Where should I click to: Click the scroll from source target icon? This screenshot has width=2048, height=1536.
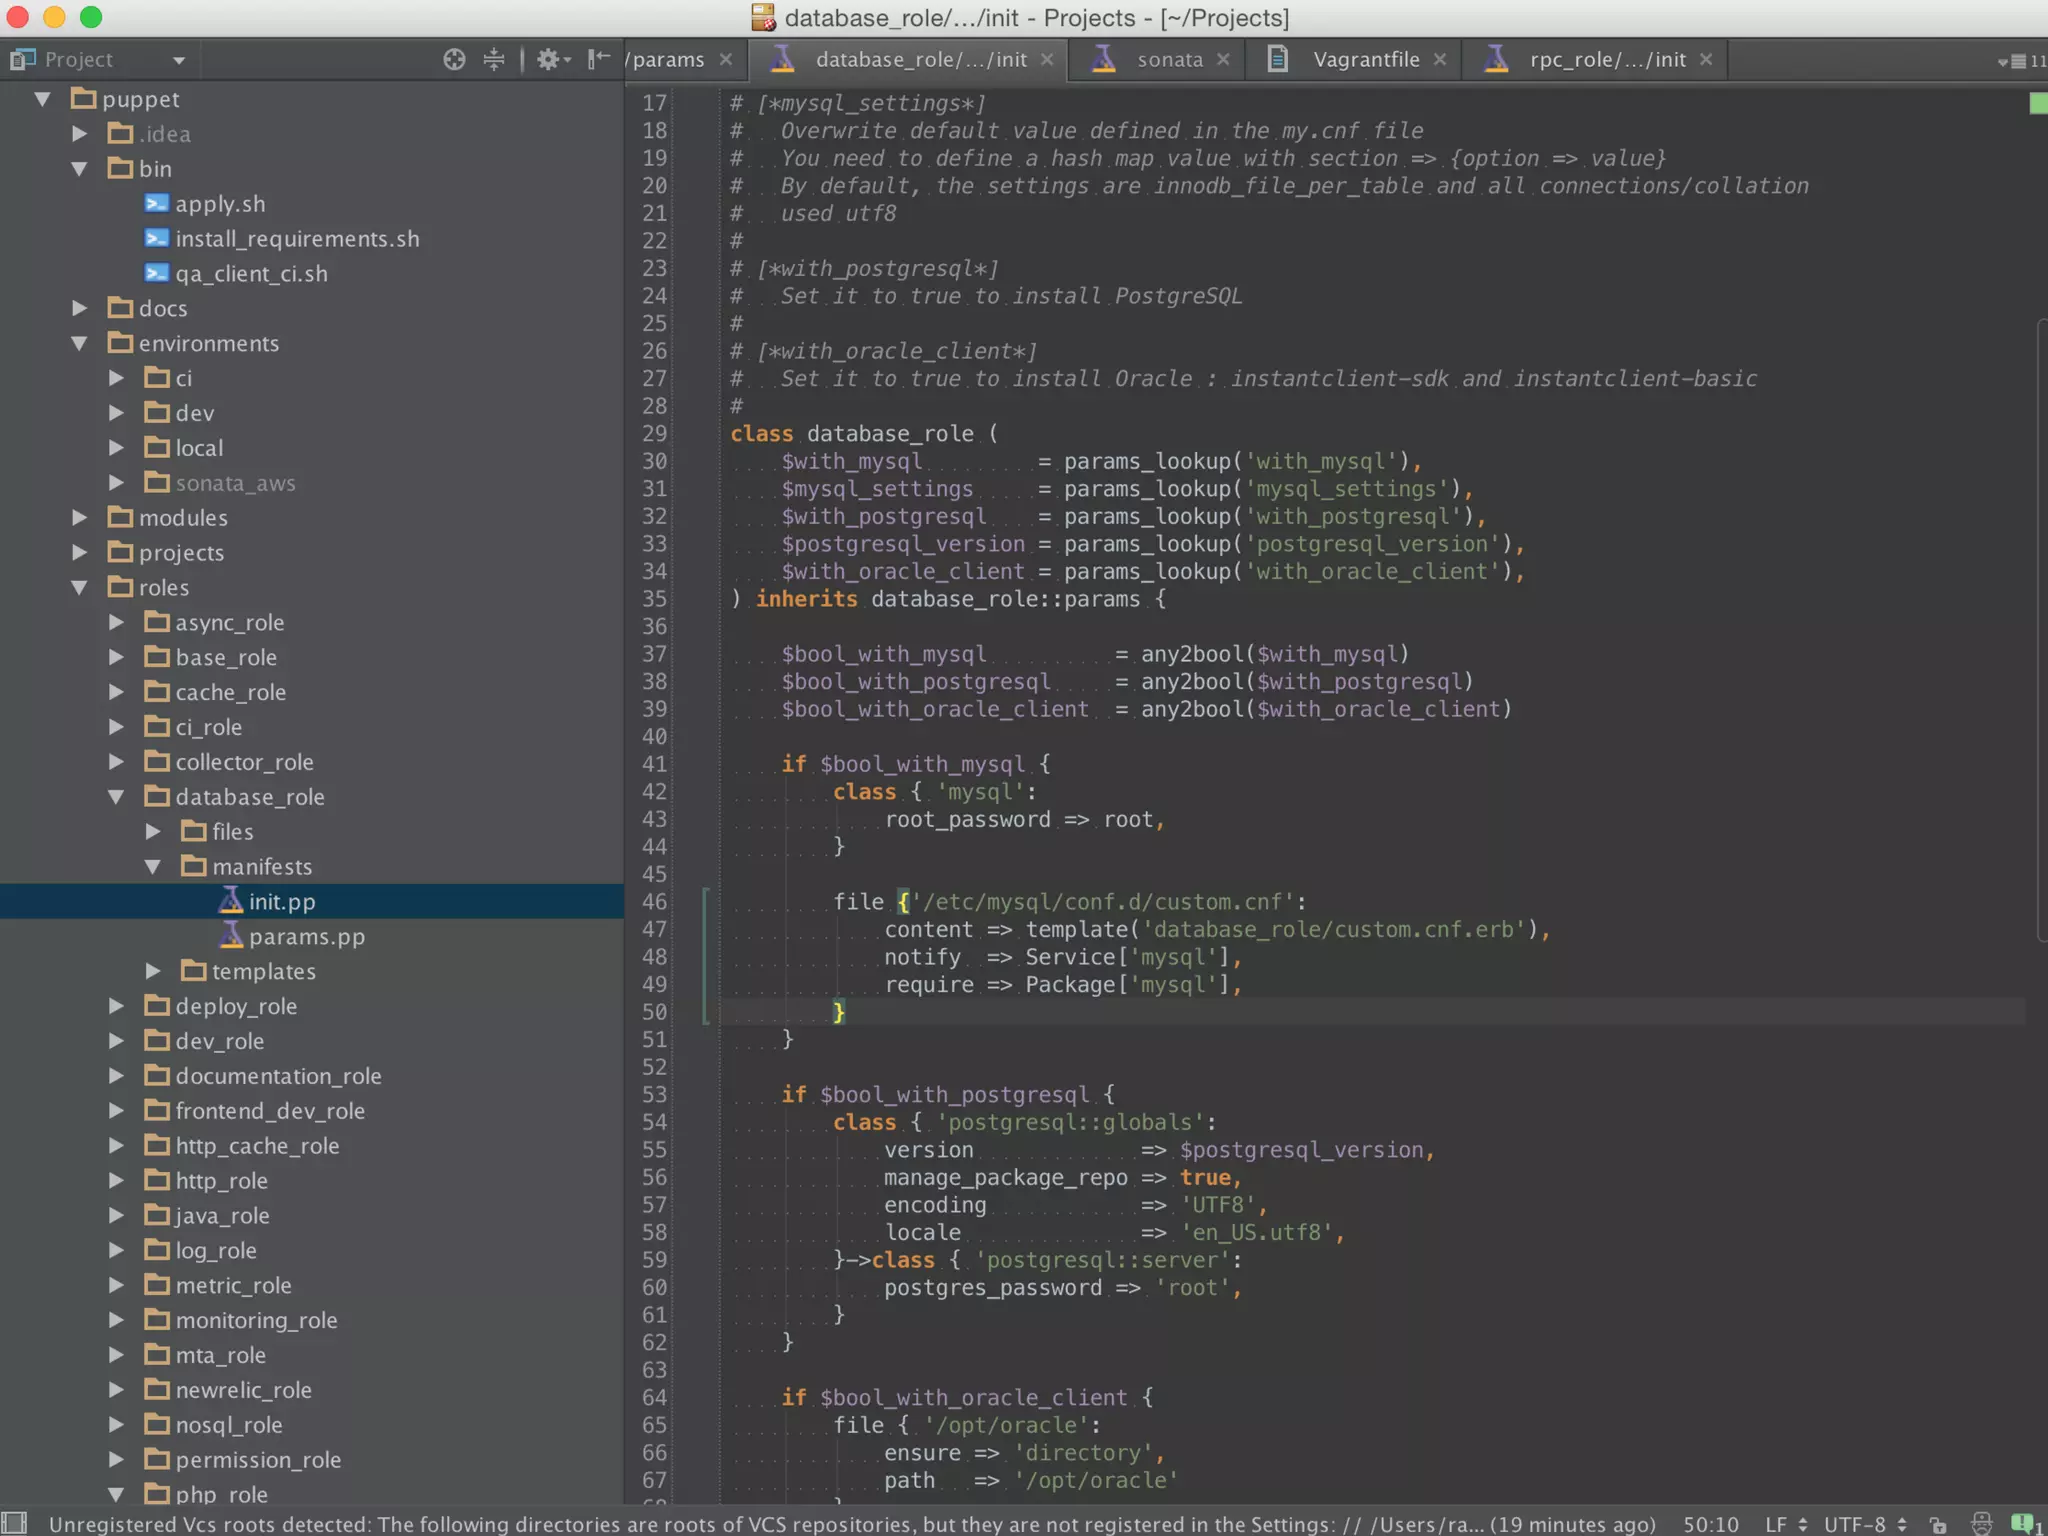tap(454, 60)
